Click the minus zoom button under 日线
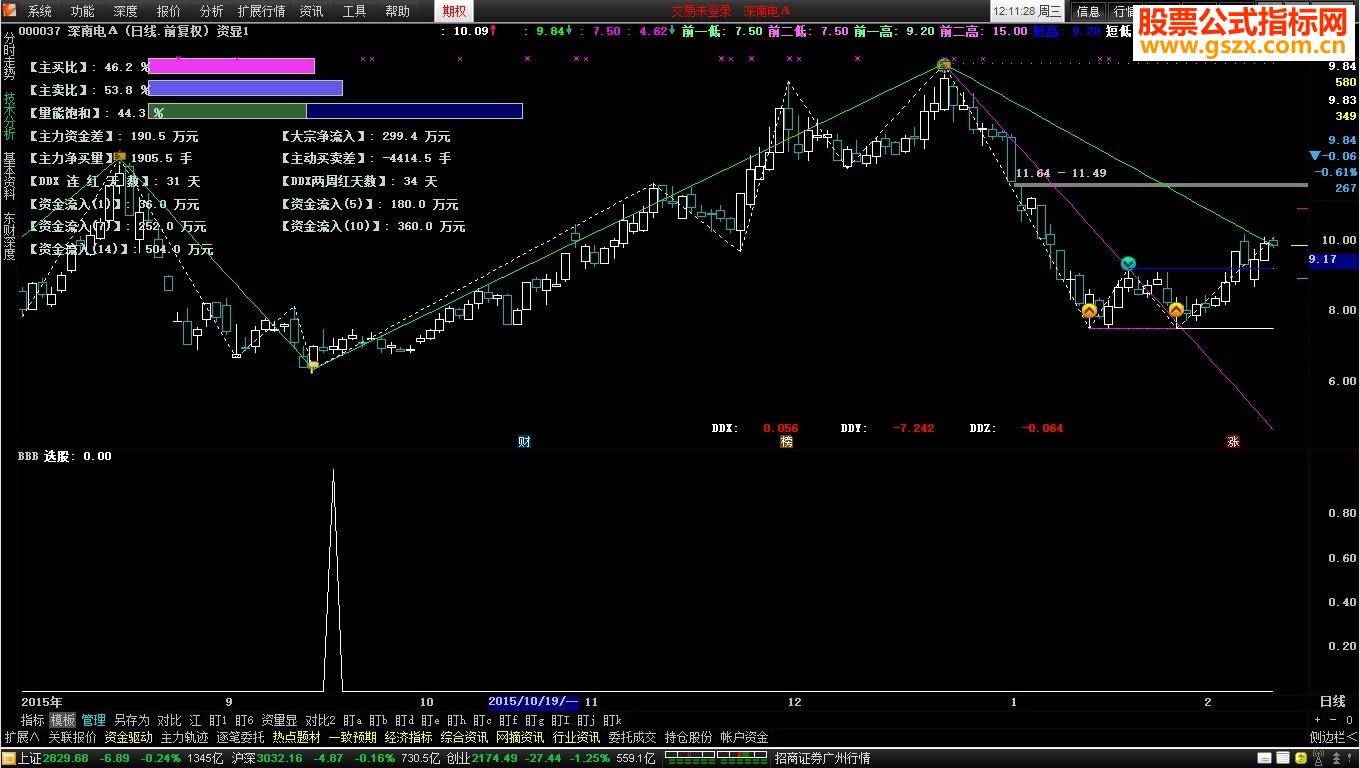The image size is (1360, 768). point(1334,720)
